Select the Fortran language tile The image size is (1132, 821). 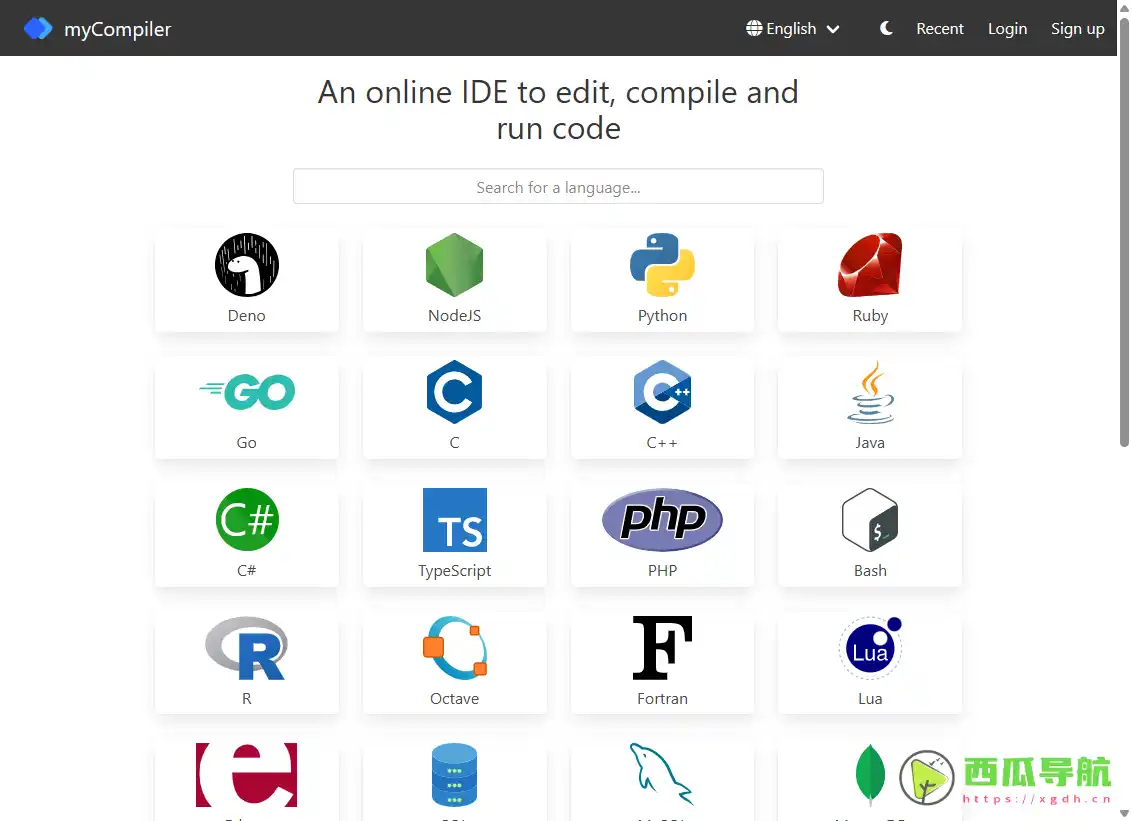(x=662, y=661)
